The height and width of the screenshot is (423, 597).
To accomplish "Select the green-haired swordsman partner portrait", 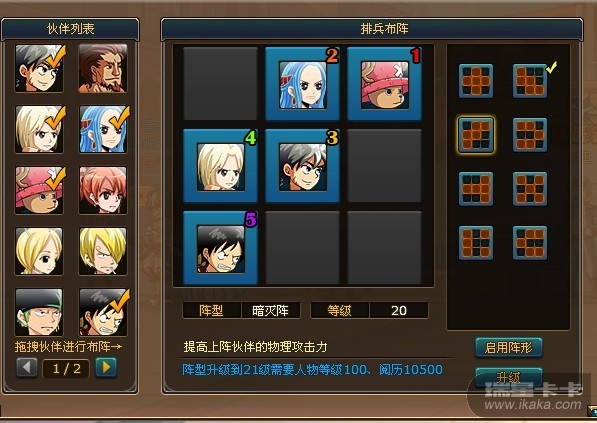I will 39,312.
